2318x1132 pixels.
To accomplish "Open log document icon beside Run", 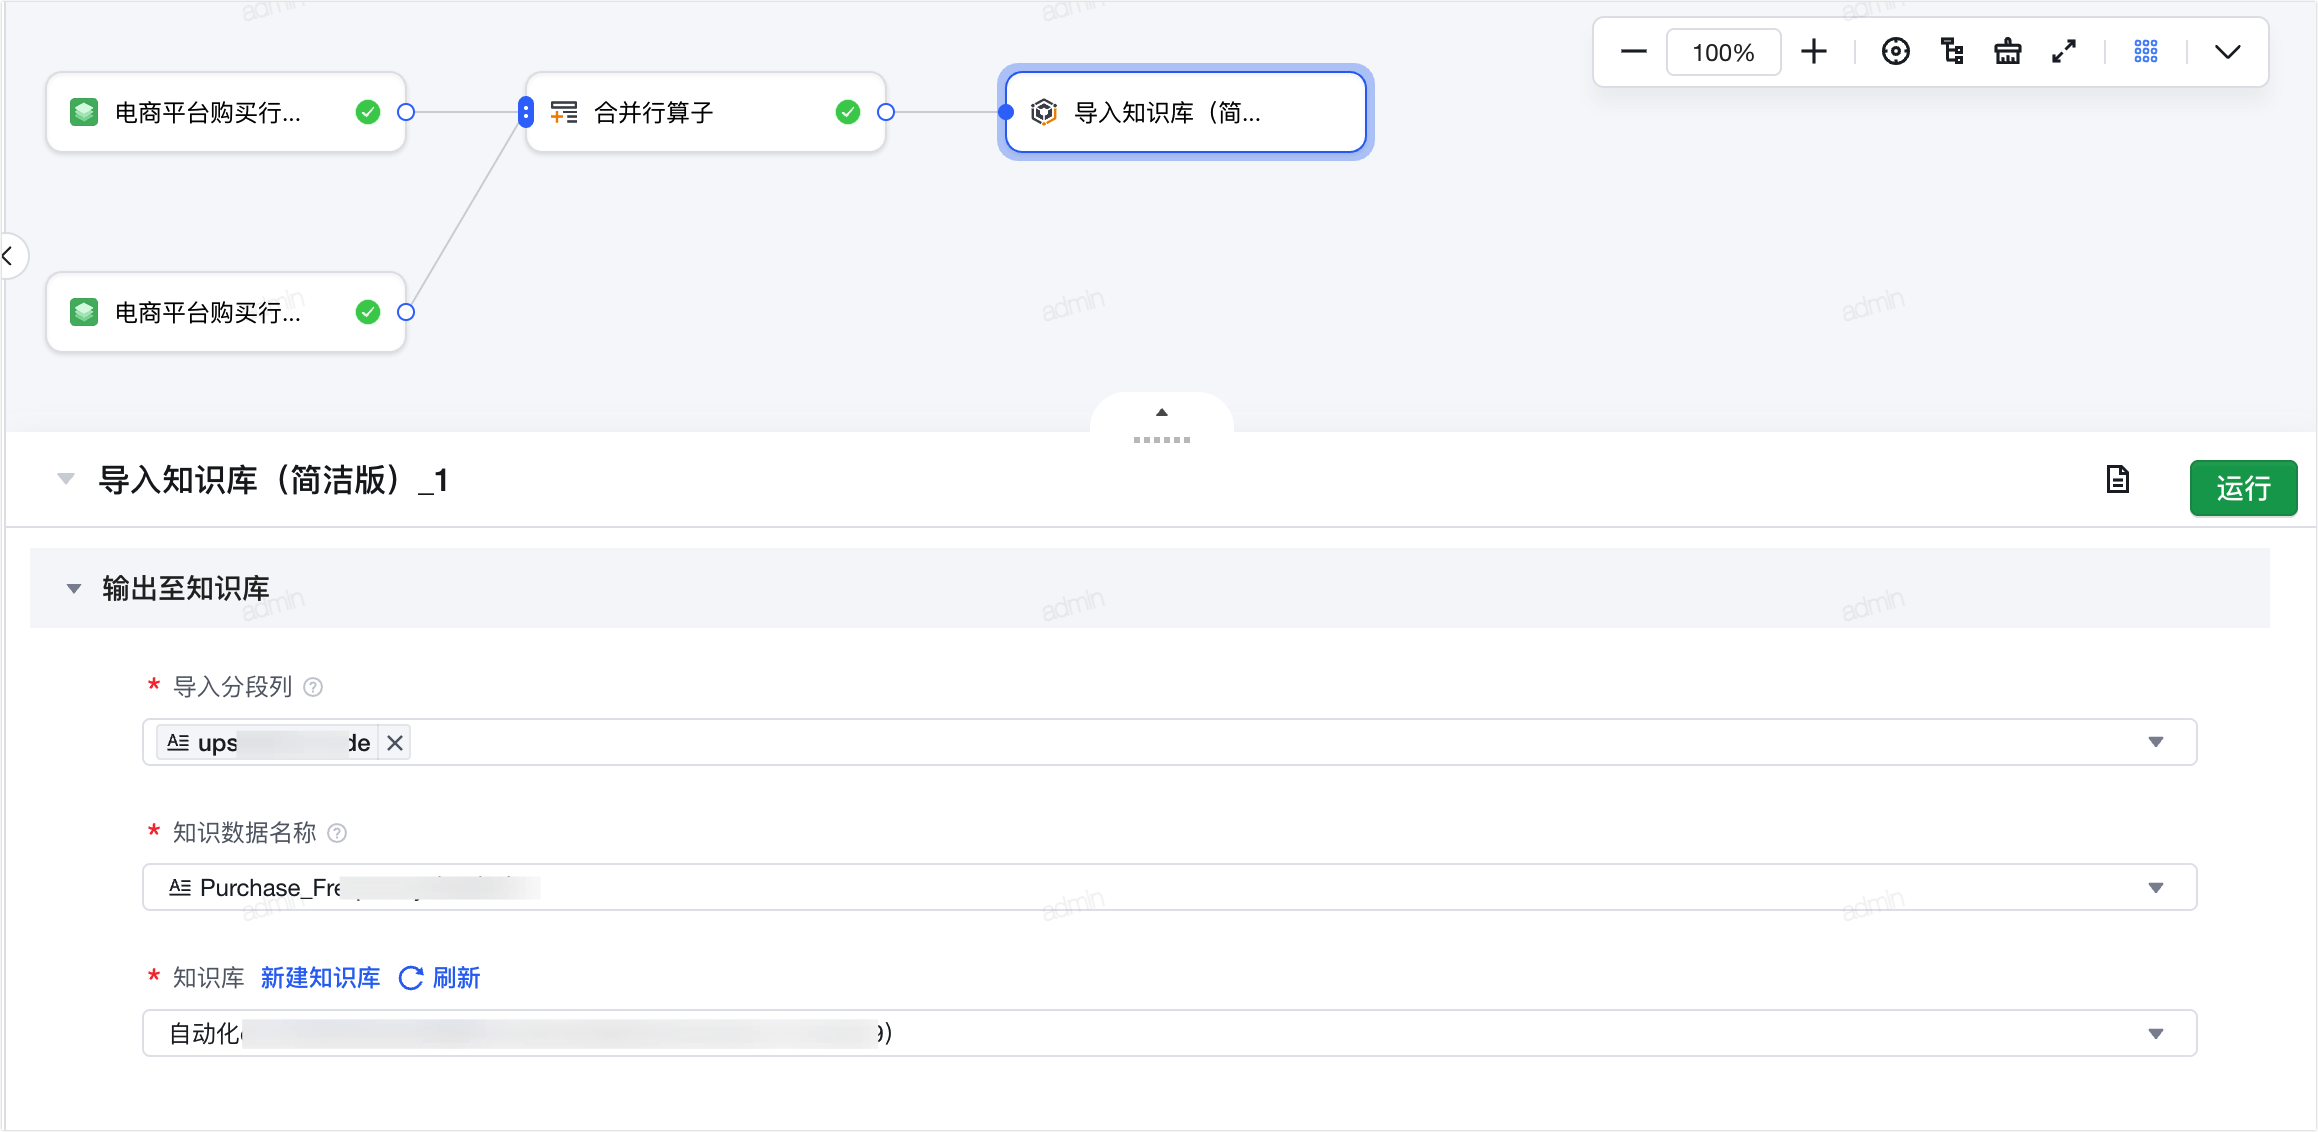I will click(x=2117, y=480).
